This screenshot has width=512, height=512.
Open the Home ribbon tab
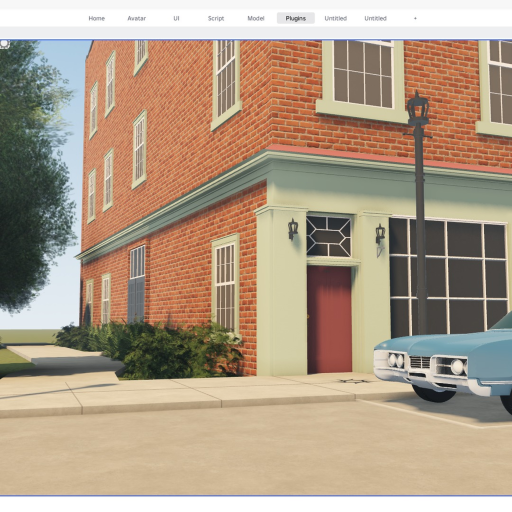(x=96, y=18)
